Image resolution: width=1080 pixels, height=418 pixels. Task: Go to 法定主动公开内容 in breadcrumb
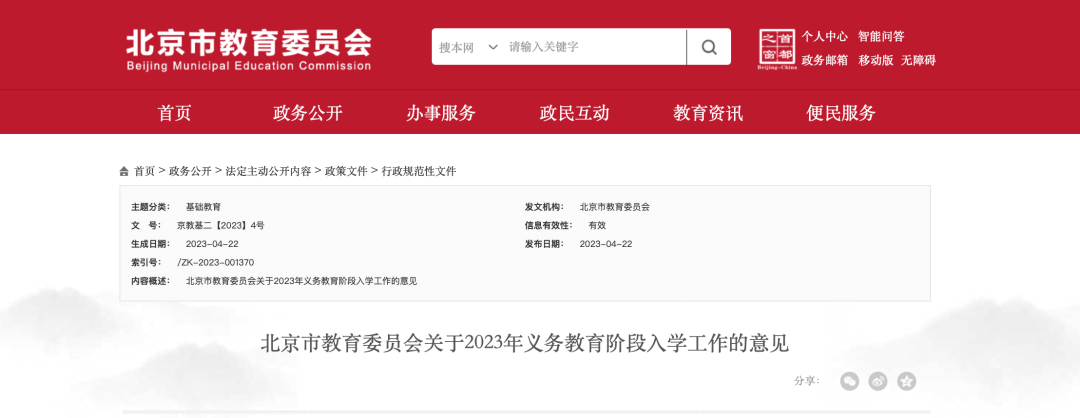(x=268, y=171)
